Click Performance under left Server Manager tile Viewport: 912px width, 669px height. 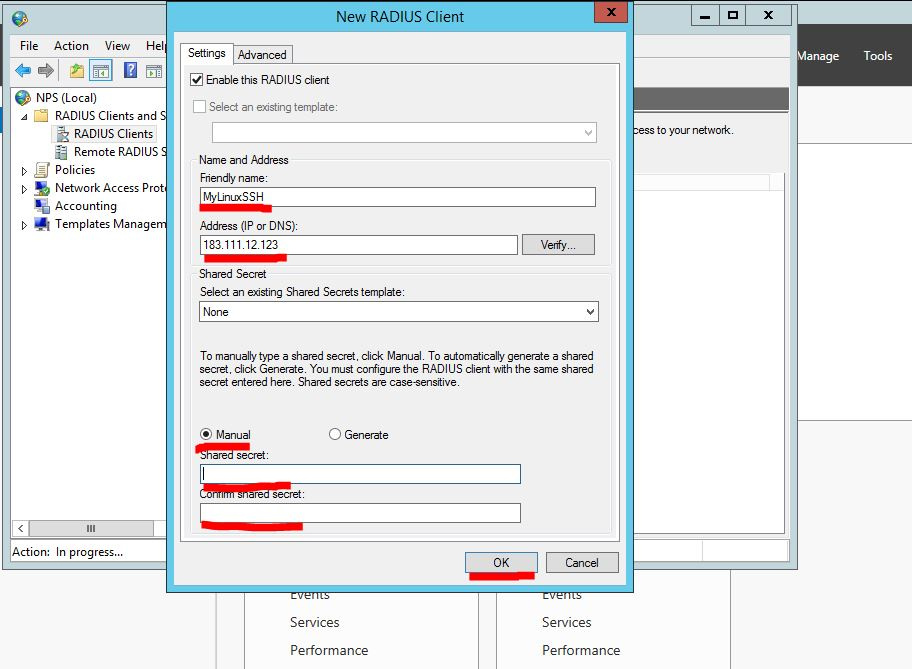point(329,650)
